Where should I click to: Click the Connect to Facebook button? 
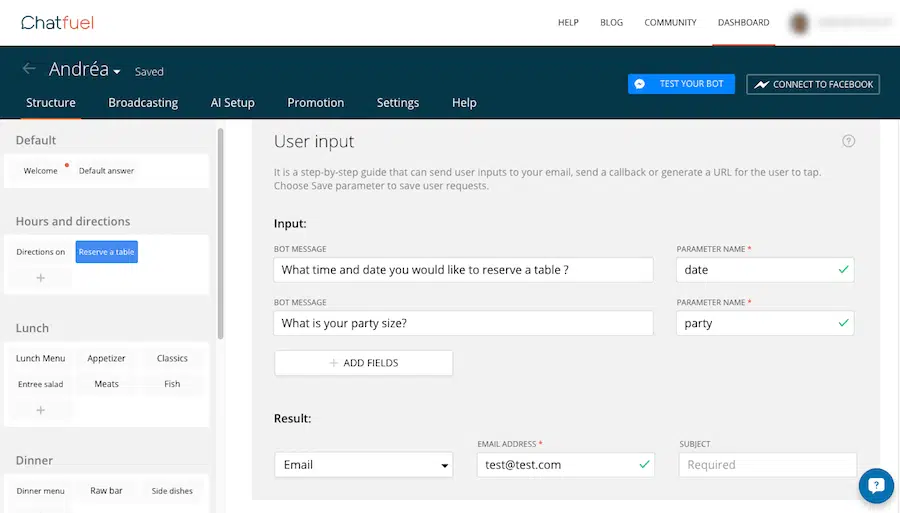(812, 84)
